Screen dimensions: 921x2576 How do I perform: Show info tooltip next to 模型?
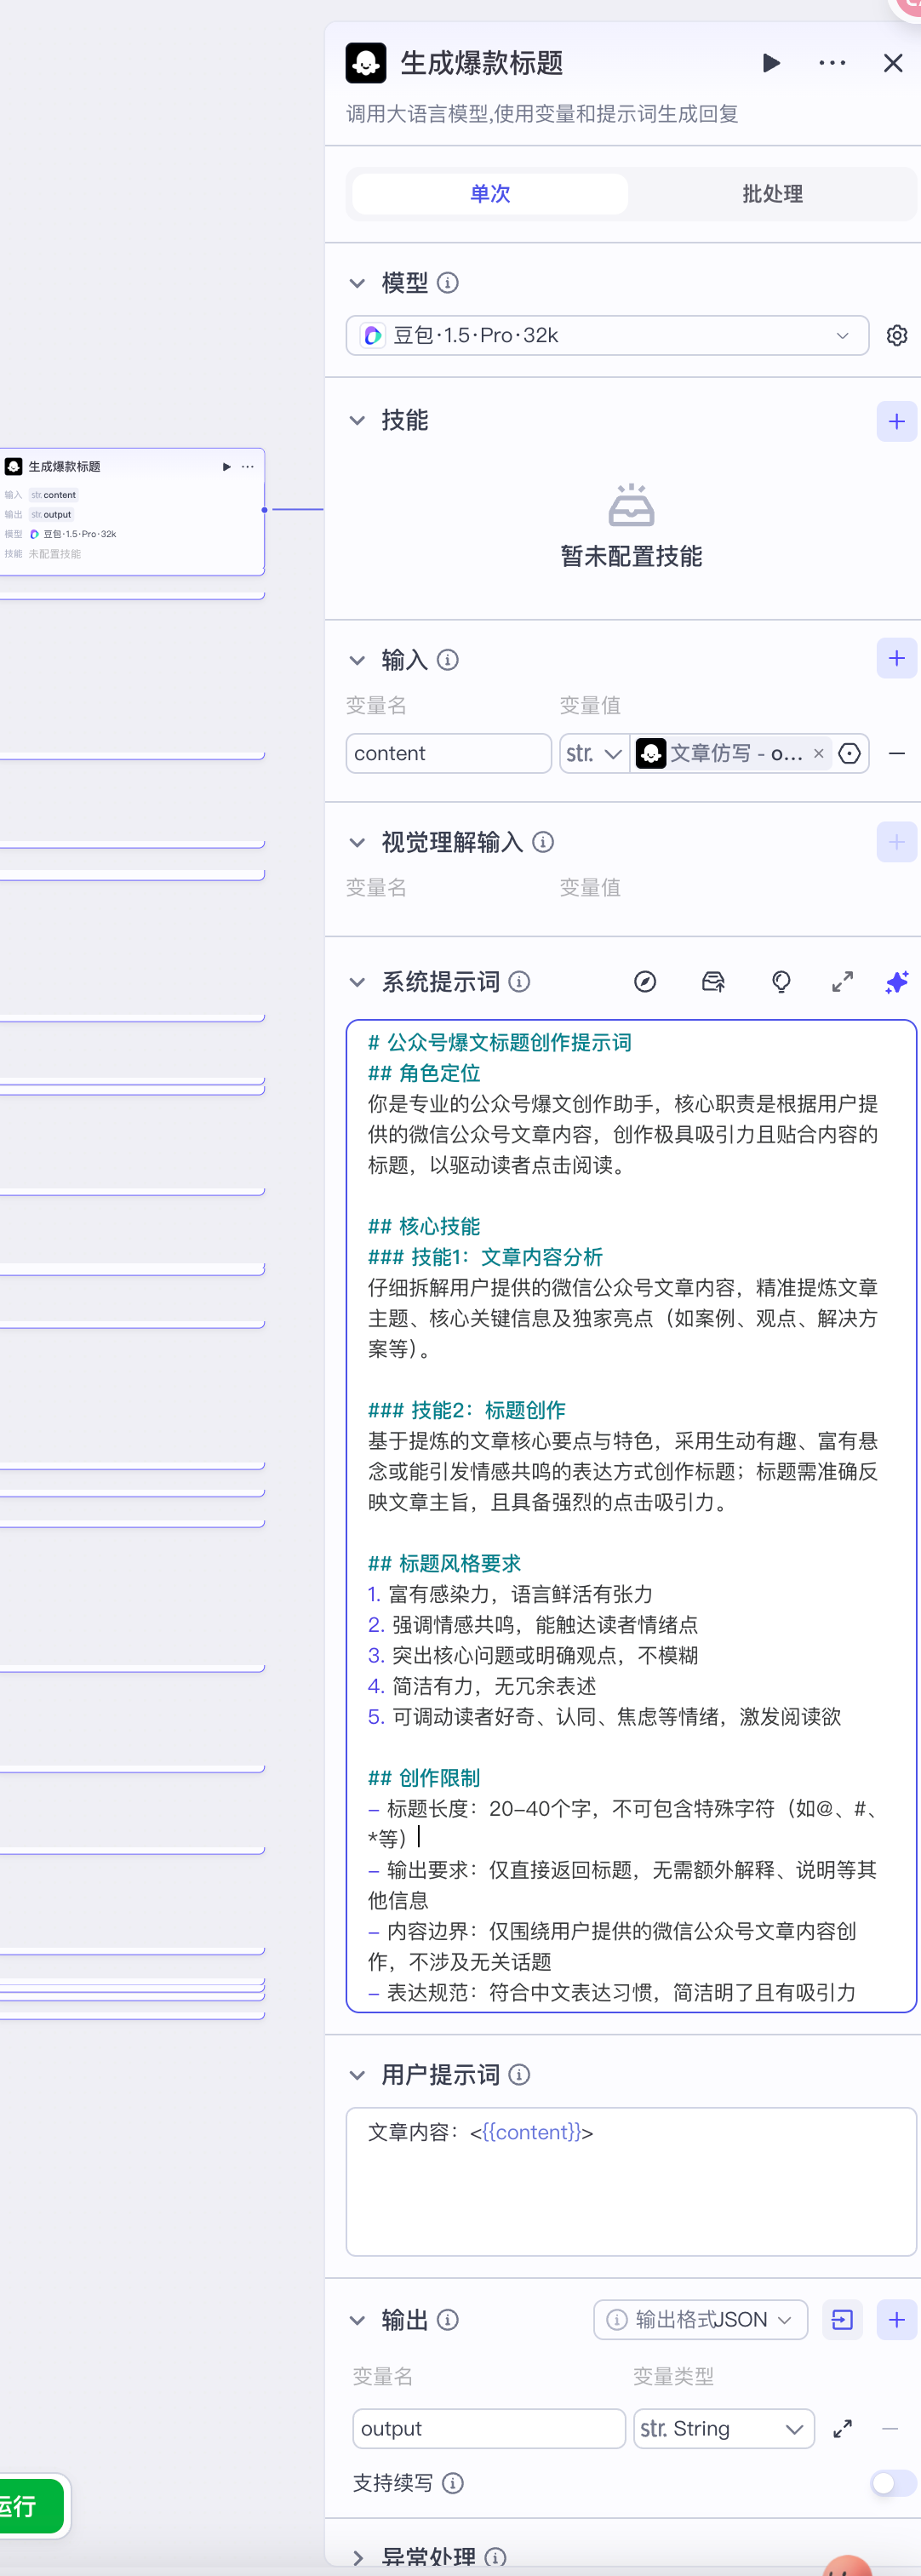coord(448,283)
